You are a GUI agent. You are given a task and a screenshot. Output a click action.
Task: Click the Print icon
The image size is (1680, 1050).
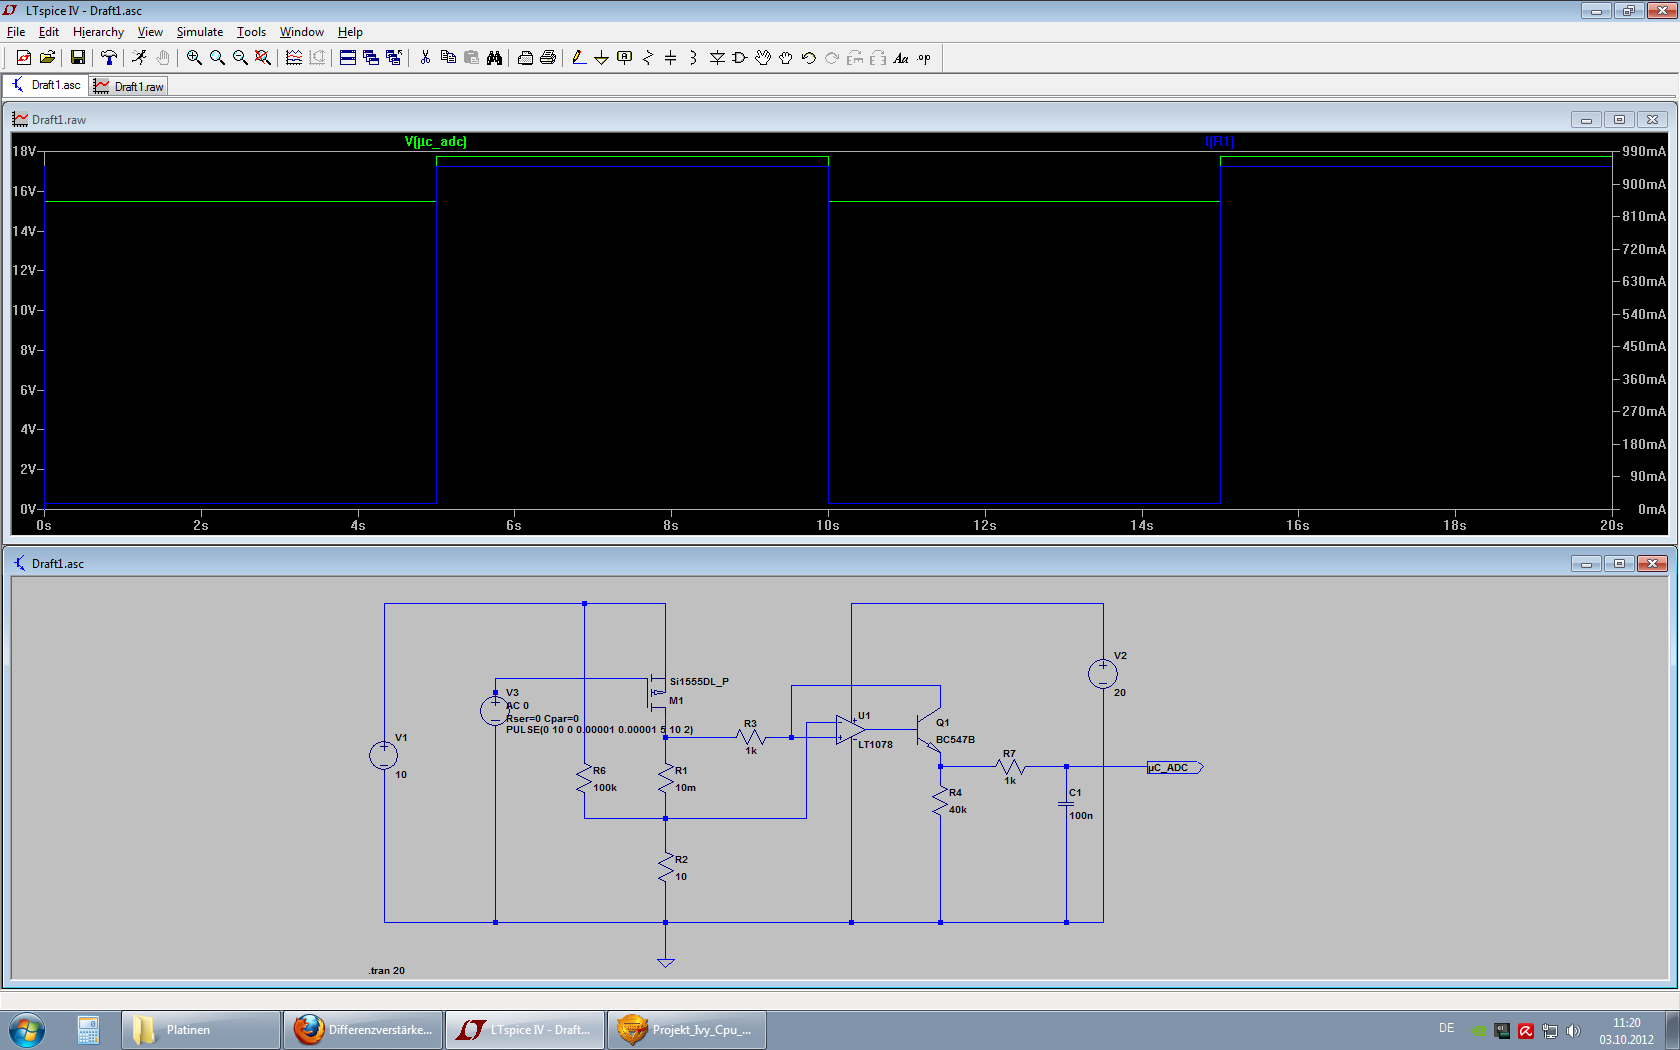tap(548, 58)
